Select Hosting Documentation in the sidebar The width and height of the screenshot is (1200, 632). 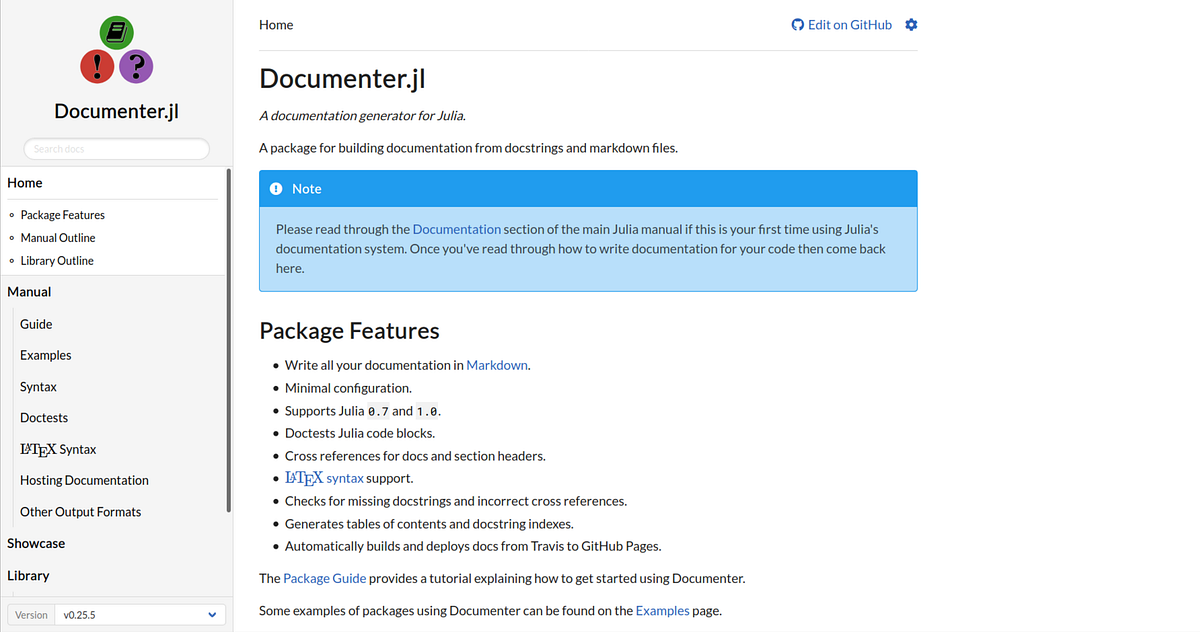pos(84,480)
